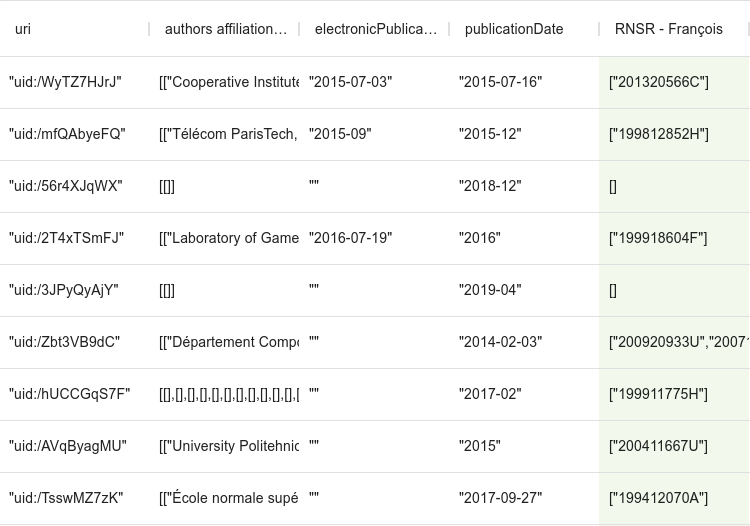The width and height of the screenshot is (750, 526).
Task: Select the Télécom ParisTech affiliation cell
Action: [229, 134]
